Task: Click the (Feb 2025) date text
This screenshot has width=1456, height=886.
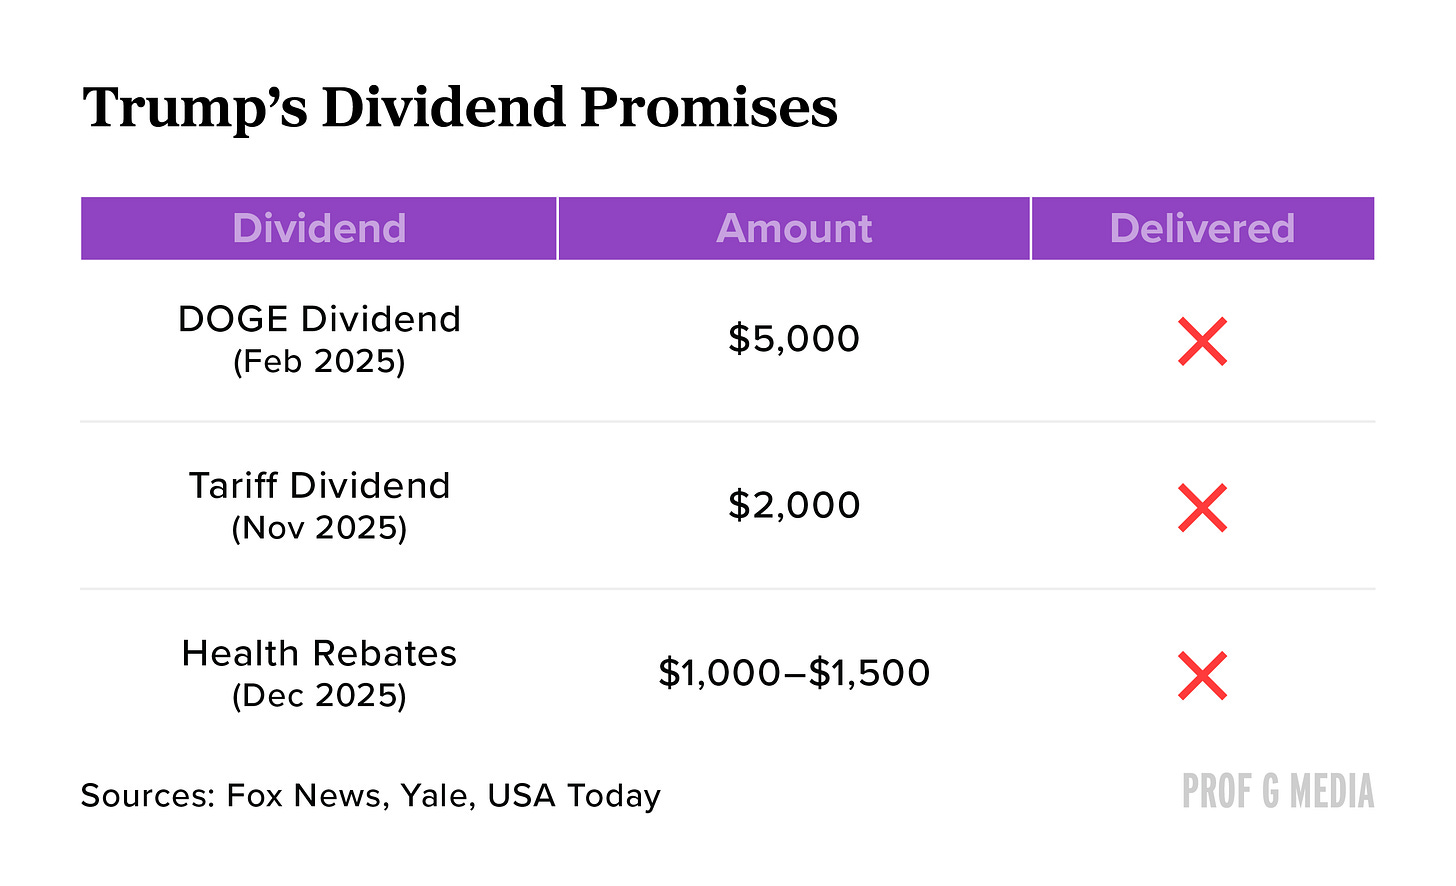Action: point(319,361)
